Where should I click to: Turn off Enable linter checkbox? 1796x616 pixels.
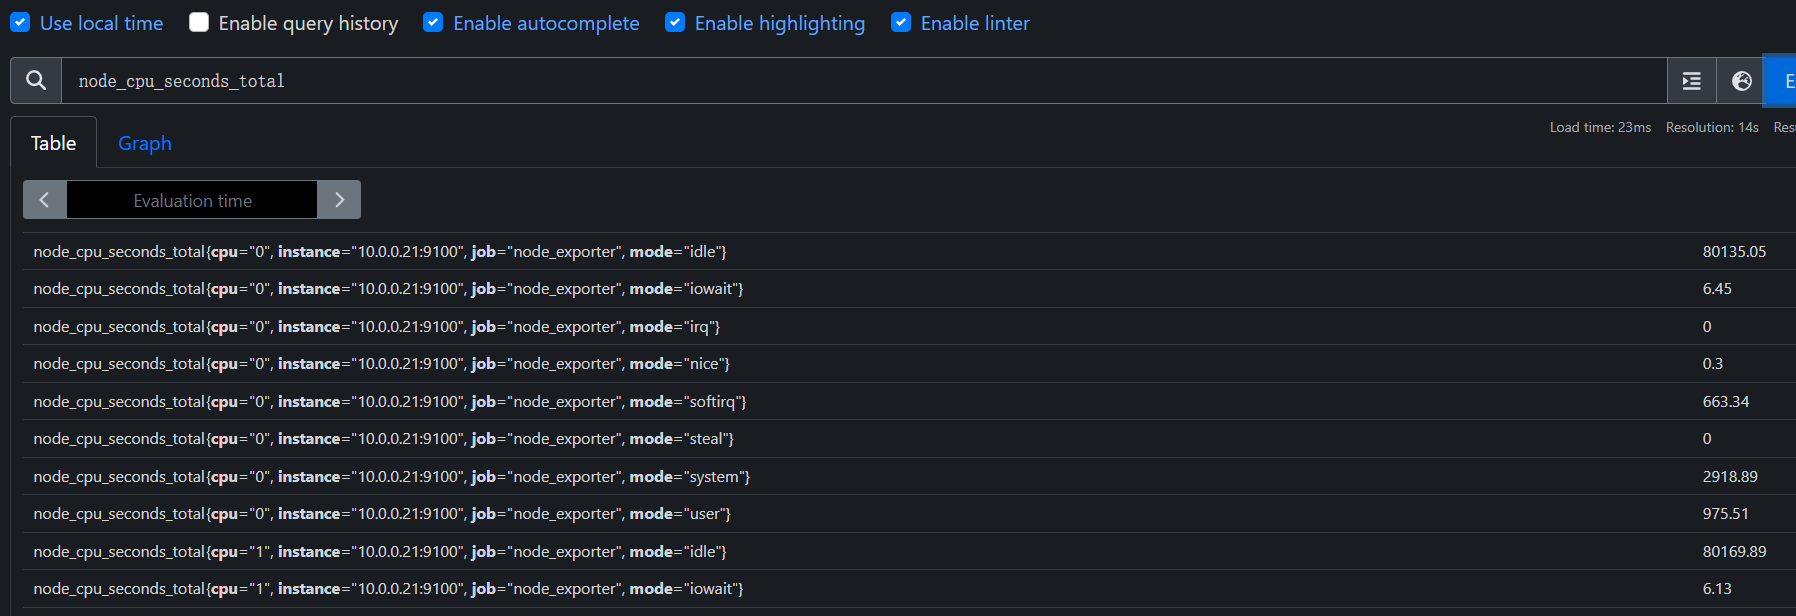[901, 23]
